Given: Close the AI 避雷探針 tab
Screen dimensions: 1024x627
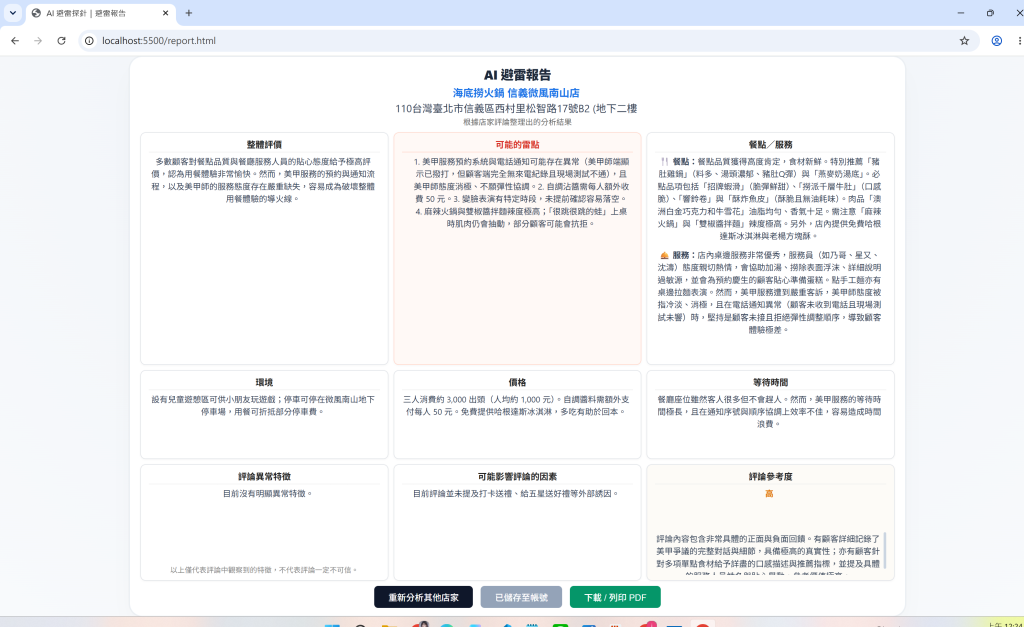Looking at the screenshot, I should (165, 13).
